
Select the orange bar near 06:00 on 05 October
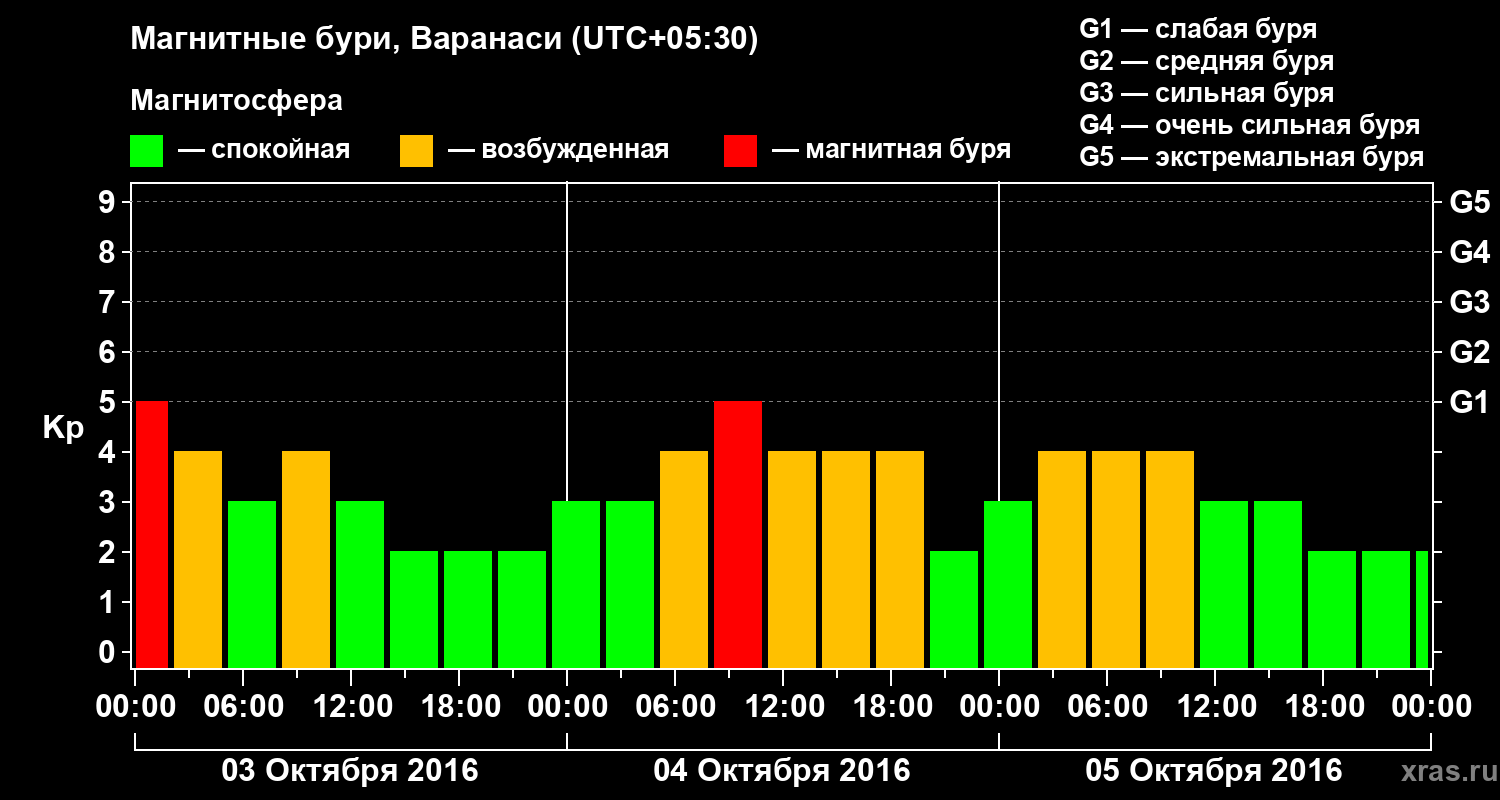pos(1116,559)
